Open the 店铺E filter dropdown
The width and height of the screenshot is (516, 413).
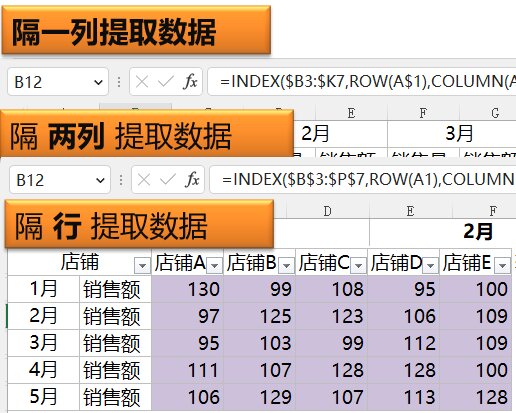[x=502, y=265]
